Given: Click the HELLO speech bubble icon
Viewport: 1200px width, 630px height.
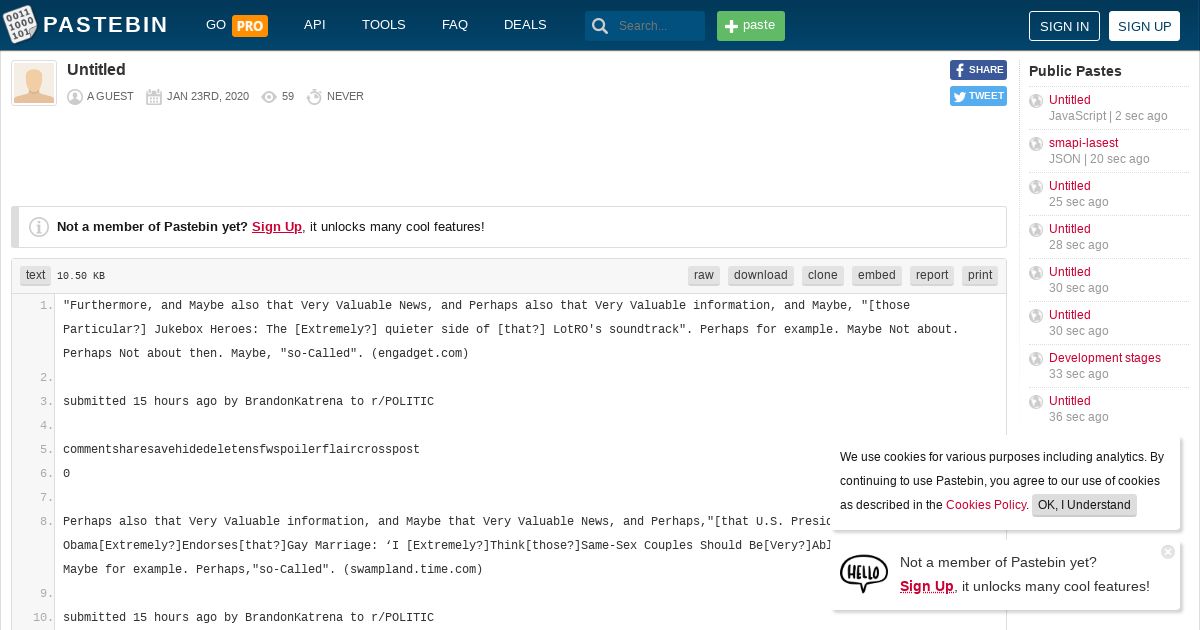Looking at the screenshot, I should [864, 574].
